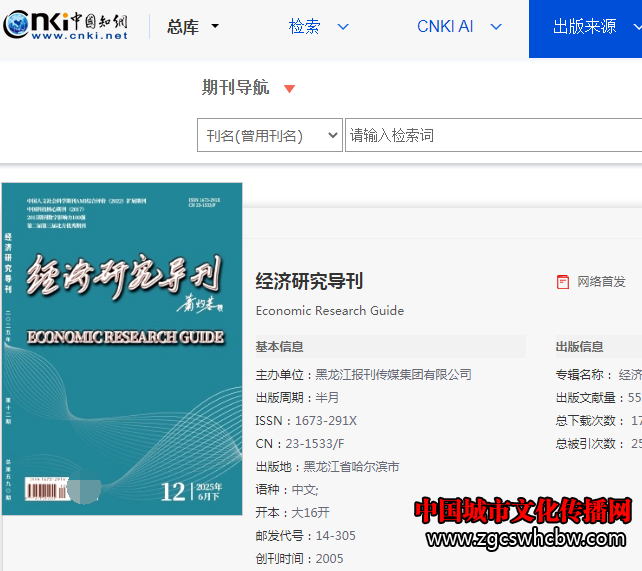
Task: Click the red triangle beside 期刊导航
Action: tap(289, 89)
